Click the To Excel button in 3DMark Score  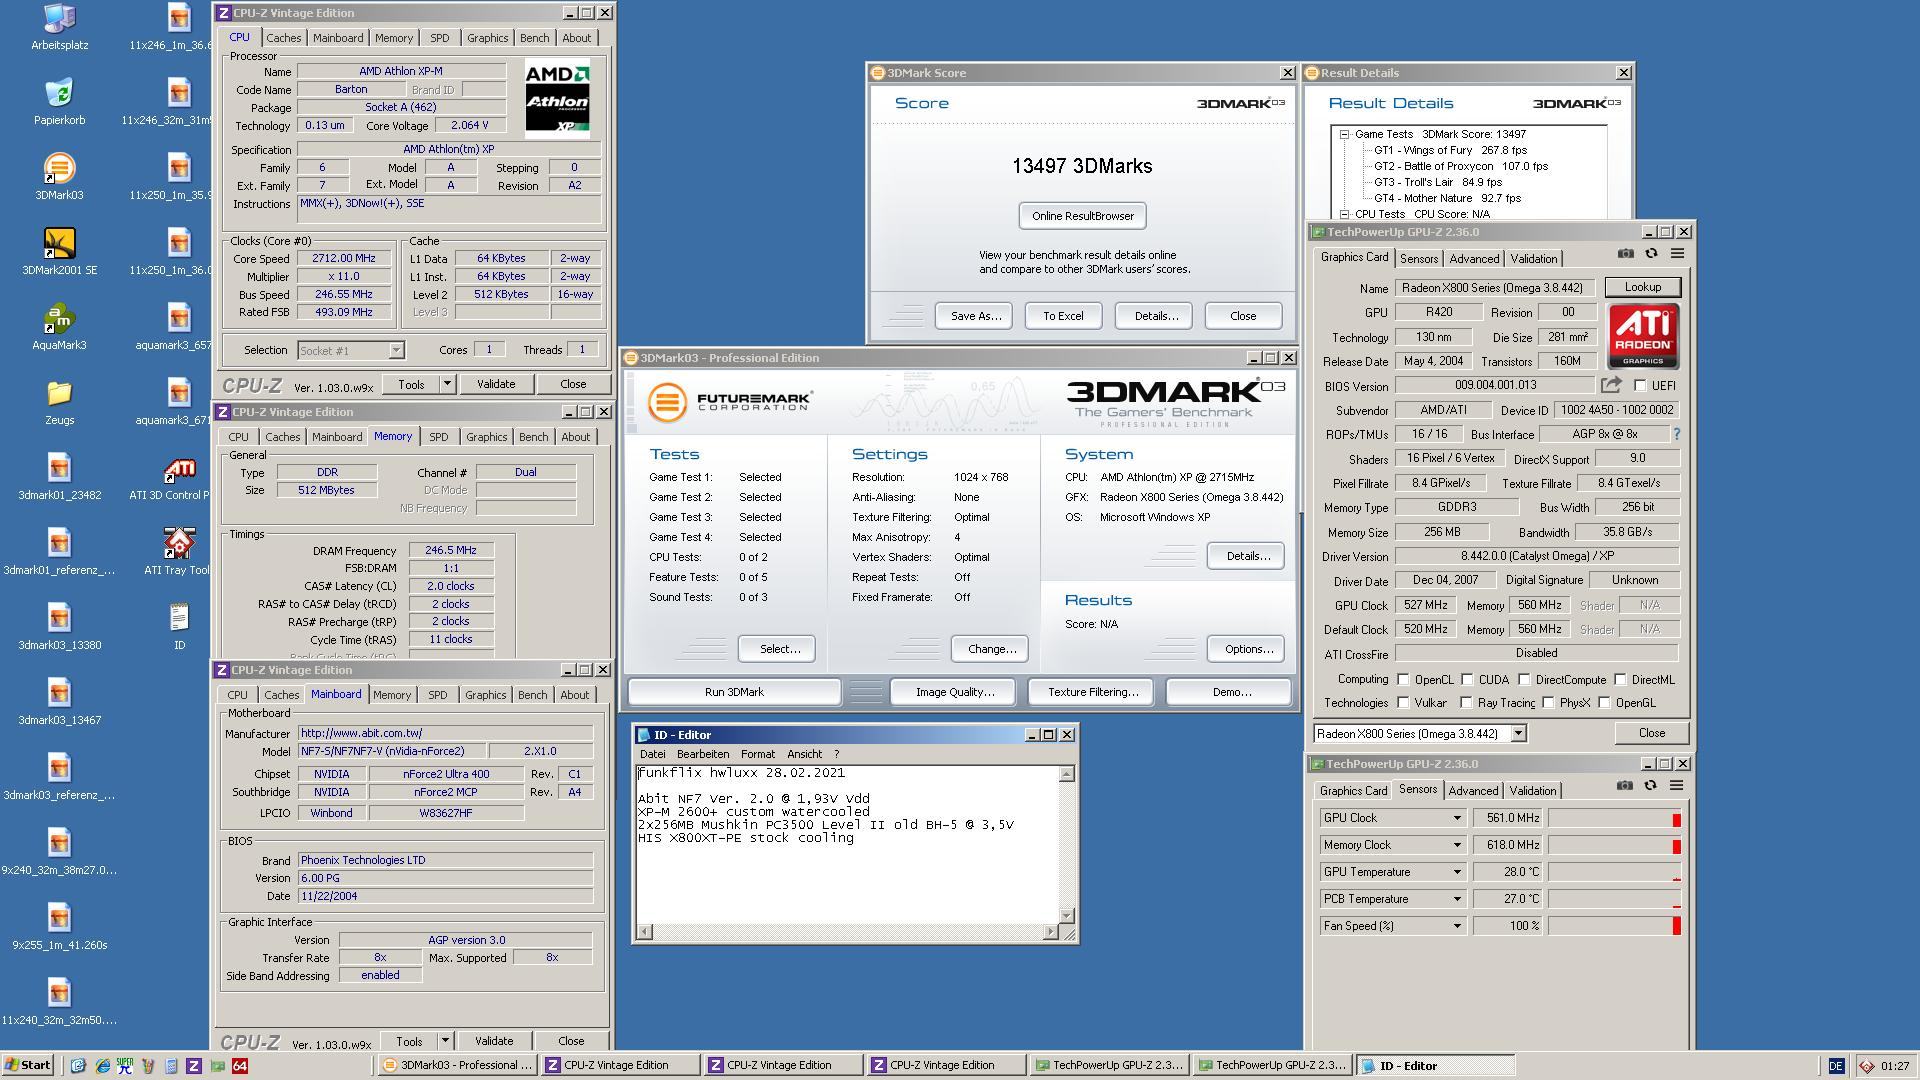[x=1063, y=316]
